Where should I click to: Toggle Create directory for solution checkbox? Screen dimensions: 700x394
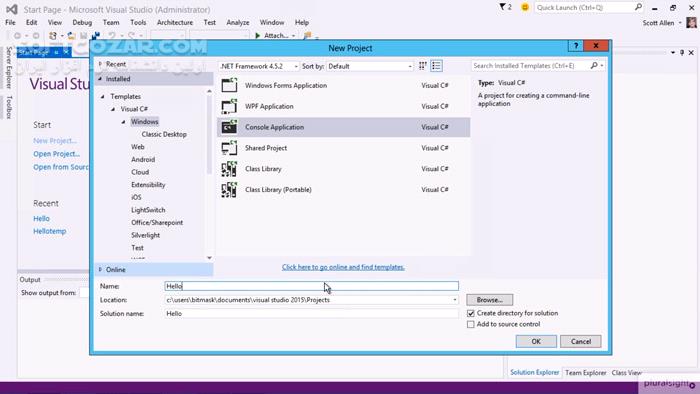(471, 313)
